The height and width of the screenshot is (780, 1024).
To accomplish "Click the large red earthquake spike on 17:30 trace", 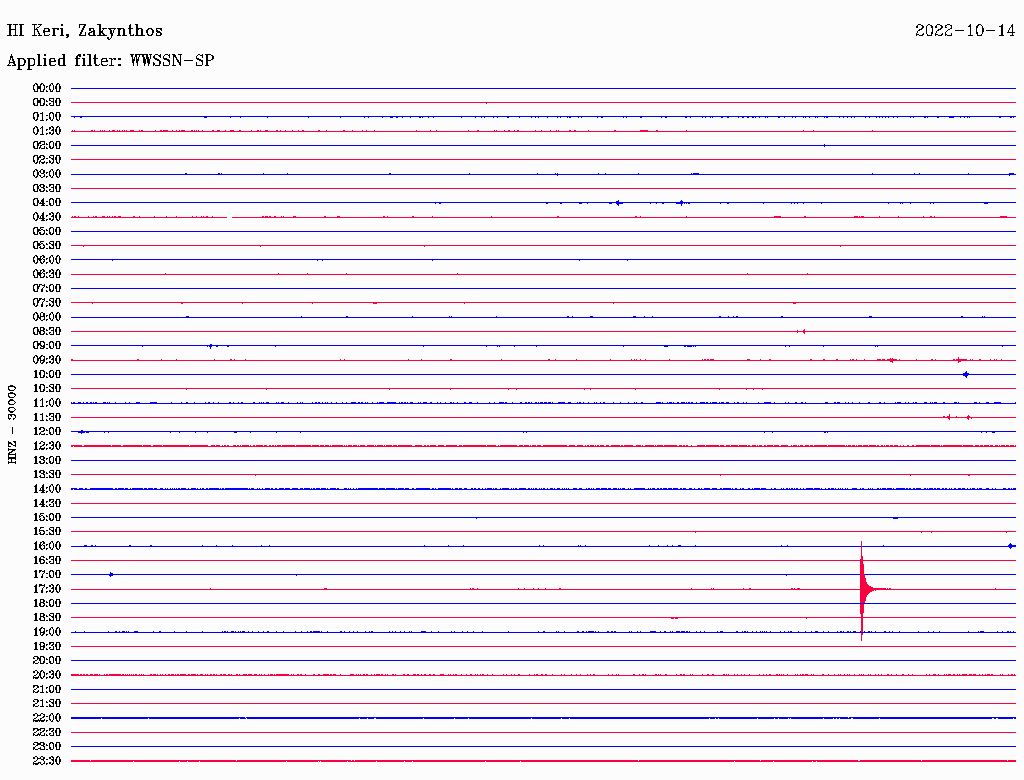I will 863,590.
